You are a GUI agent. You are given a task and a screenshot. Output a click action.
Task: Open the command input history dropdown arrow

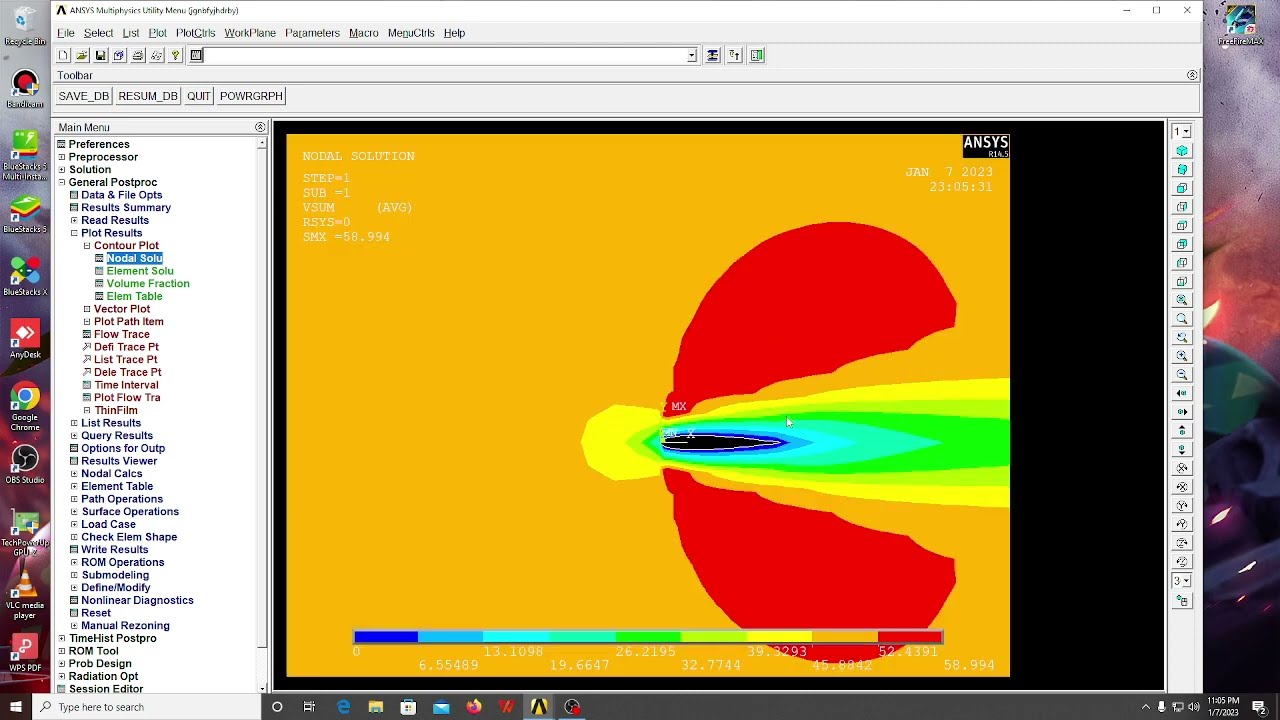pos(691,56)
